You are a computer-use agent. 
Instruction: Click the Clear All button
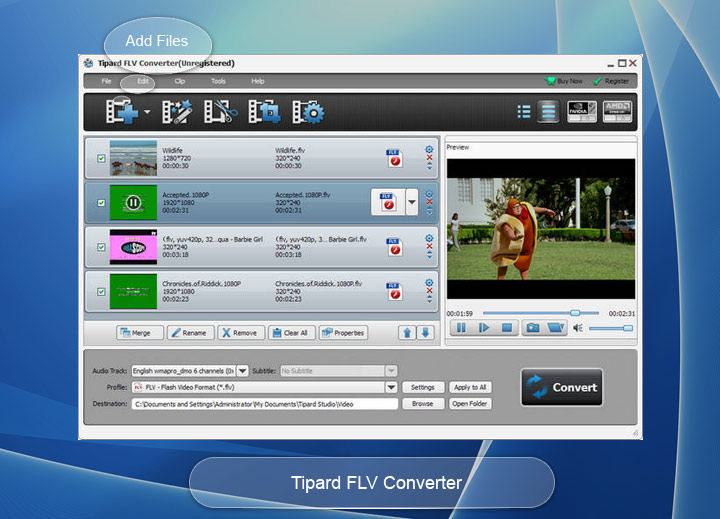click(292, 333)
